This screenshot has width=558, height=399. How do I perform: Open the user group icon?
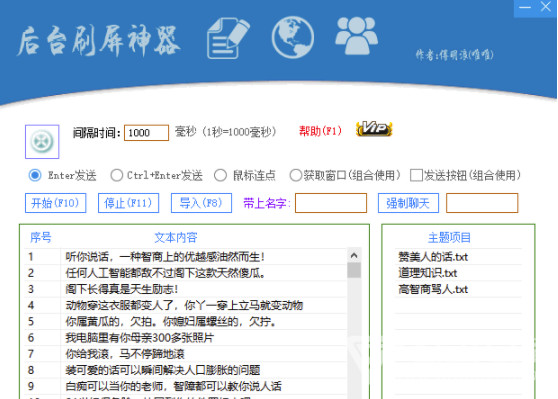(x=356, y=36)
